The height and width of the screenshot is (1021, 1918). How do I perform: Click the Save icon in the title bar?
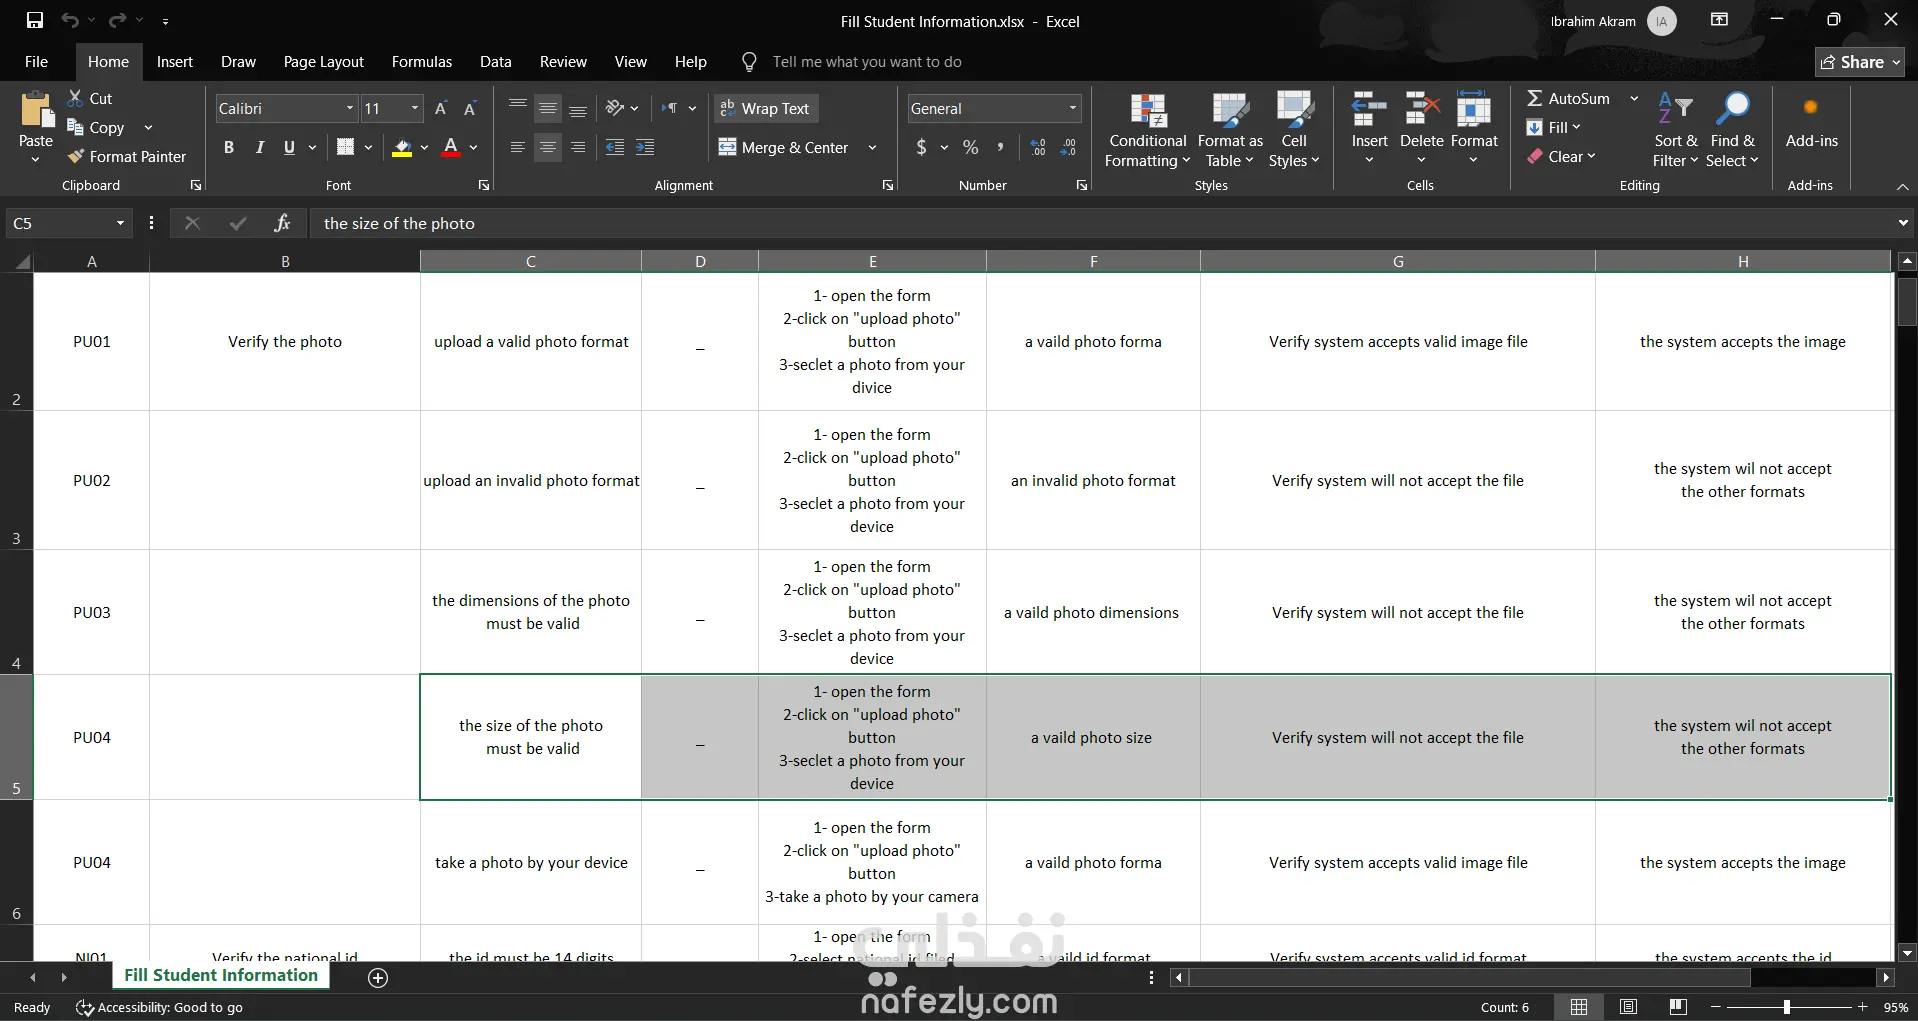tap(35, 20)
